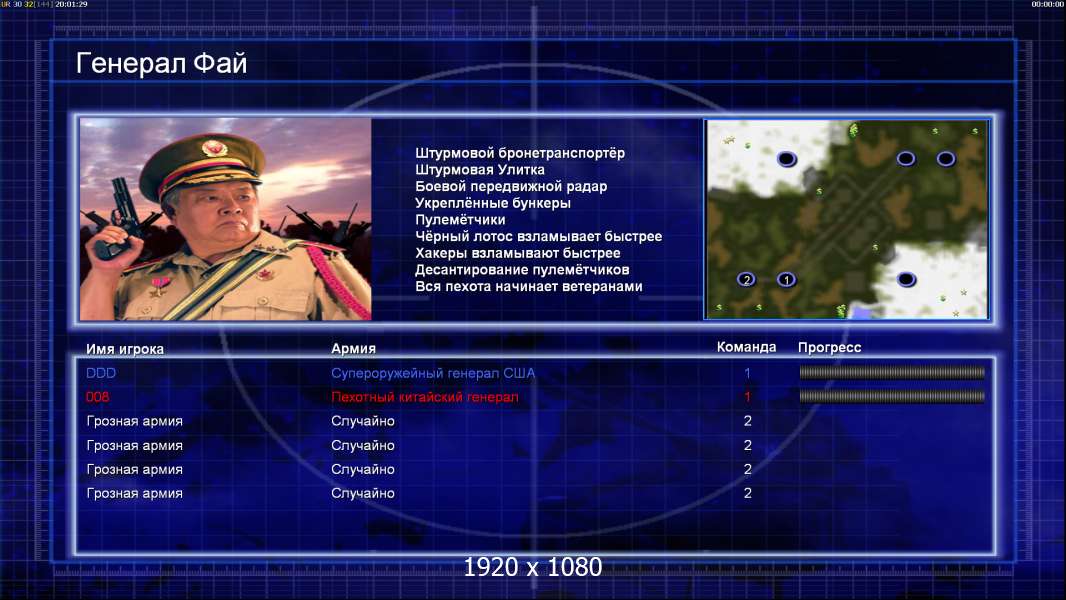Click the 'Прогресс' column header
This screenshot has width=1066, height=600.
click(x=829, y=347)
